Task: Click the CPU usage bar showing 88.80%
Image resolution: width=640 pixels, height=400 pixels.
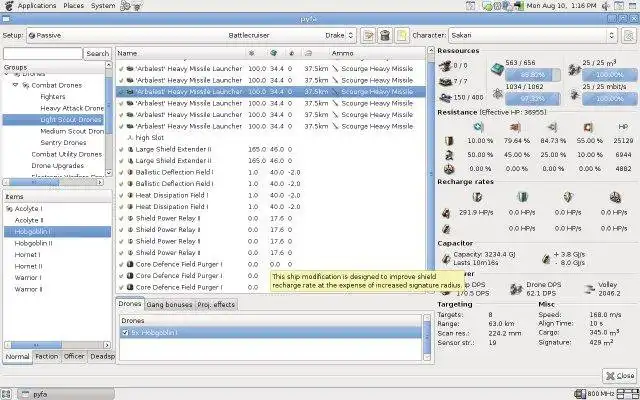Action: pos(533,75)
